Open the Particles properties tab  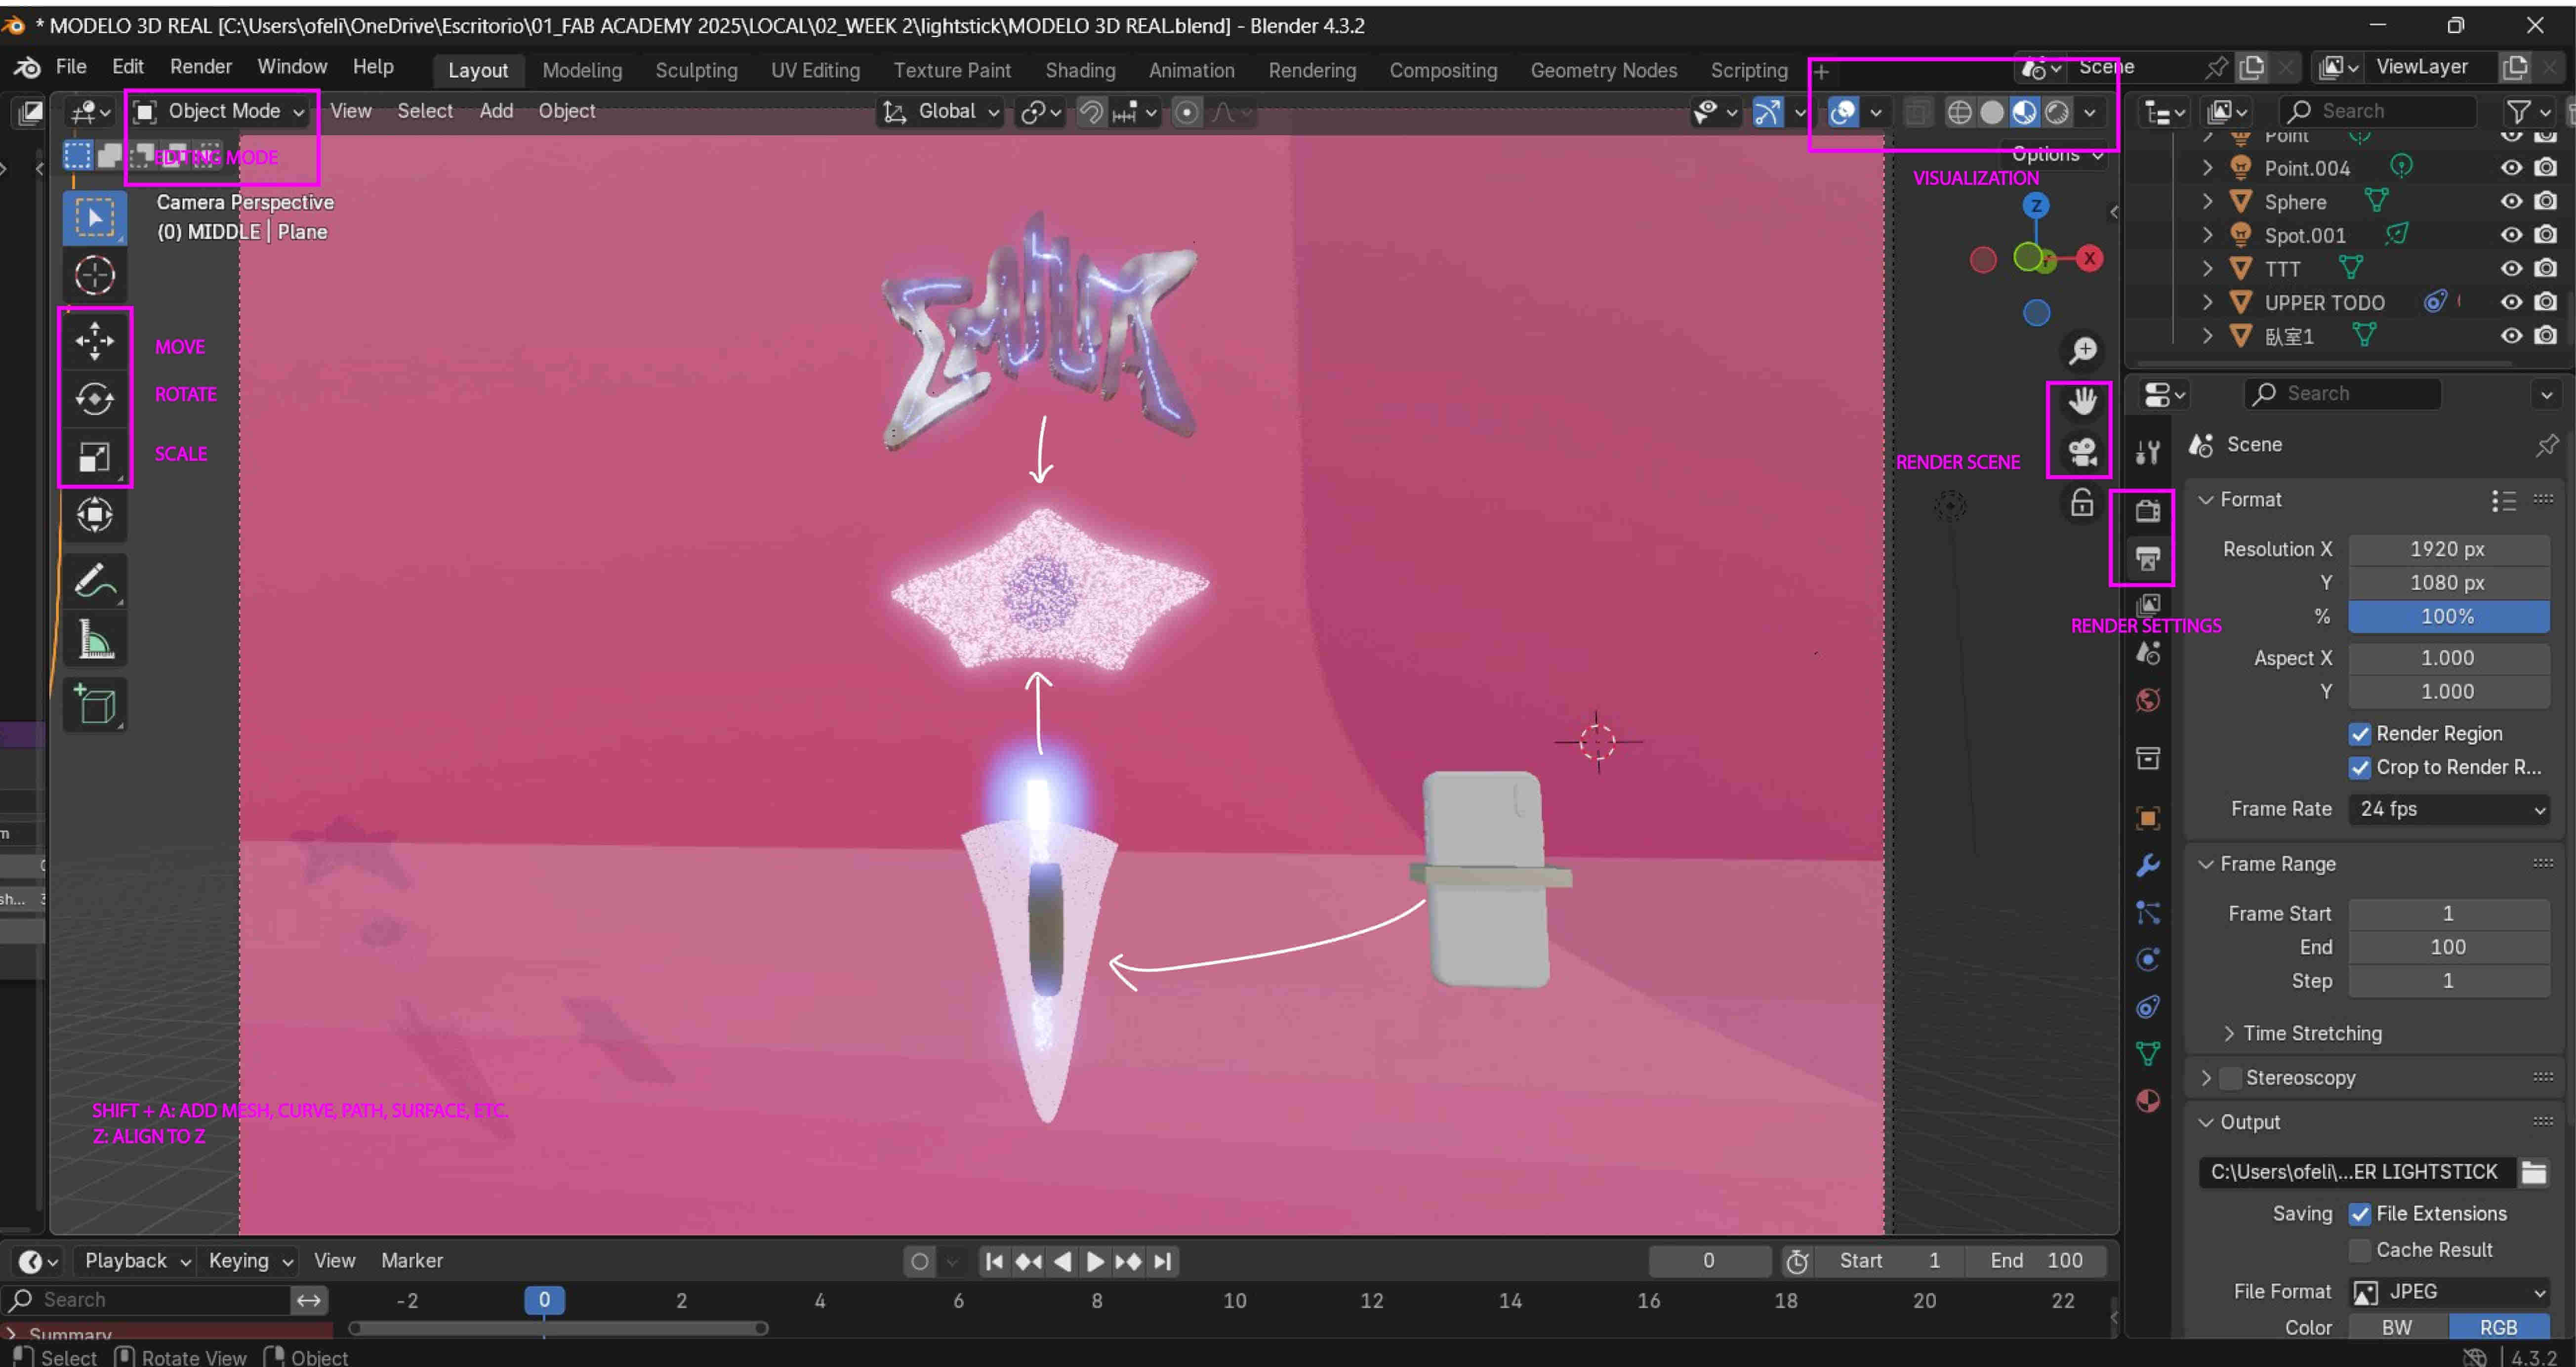pyautogui.click(x=2148, y=912)
